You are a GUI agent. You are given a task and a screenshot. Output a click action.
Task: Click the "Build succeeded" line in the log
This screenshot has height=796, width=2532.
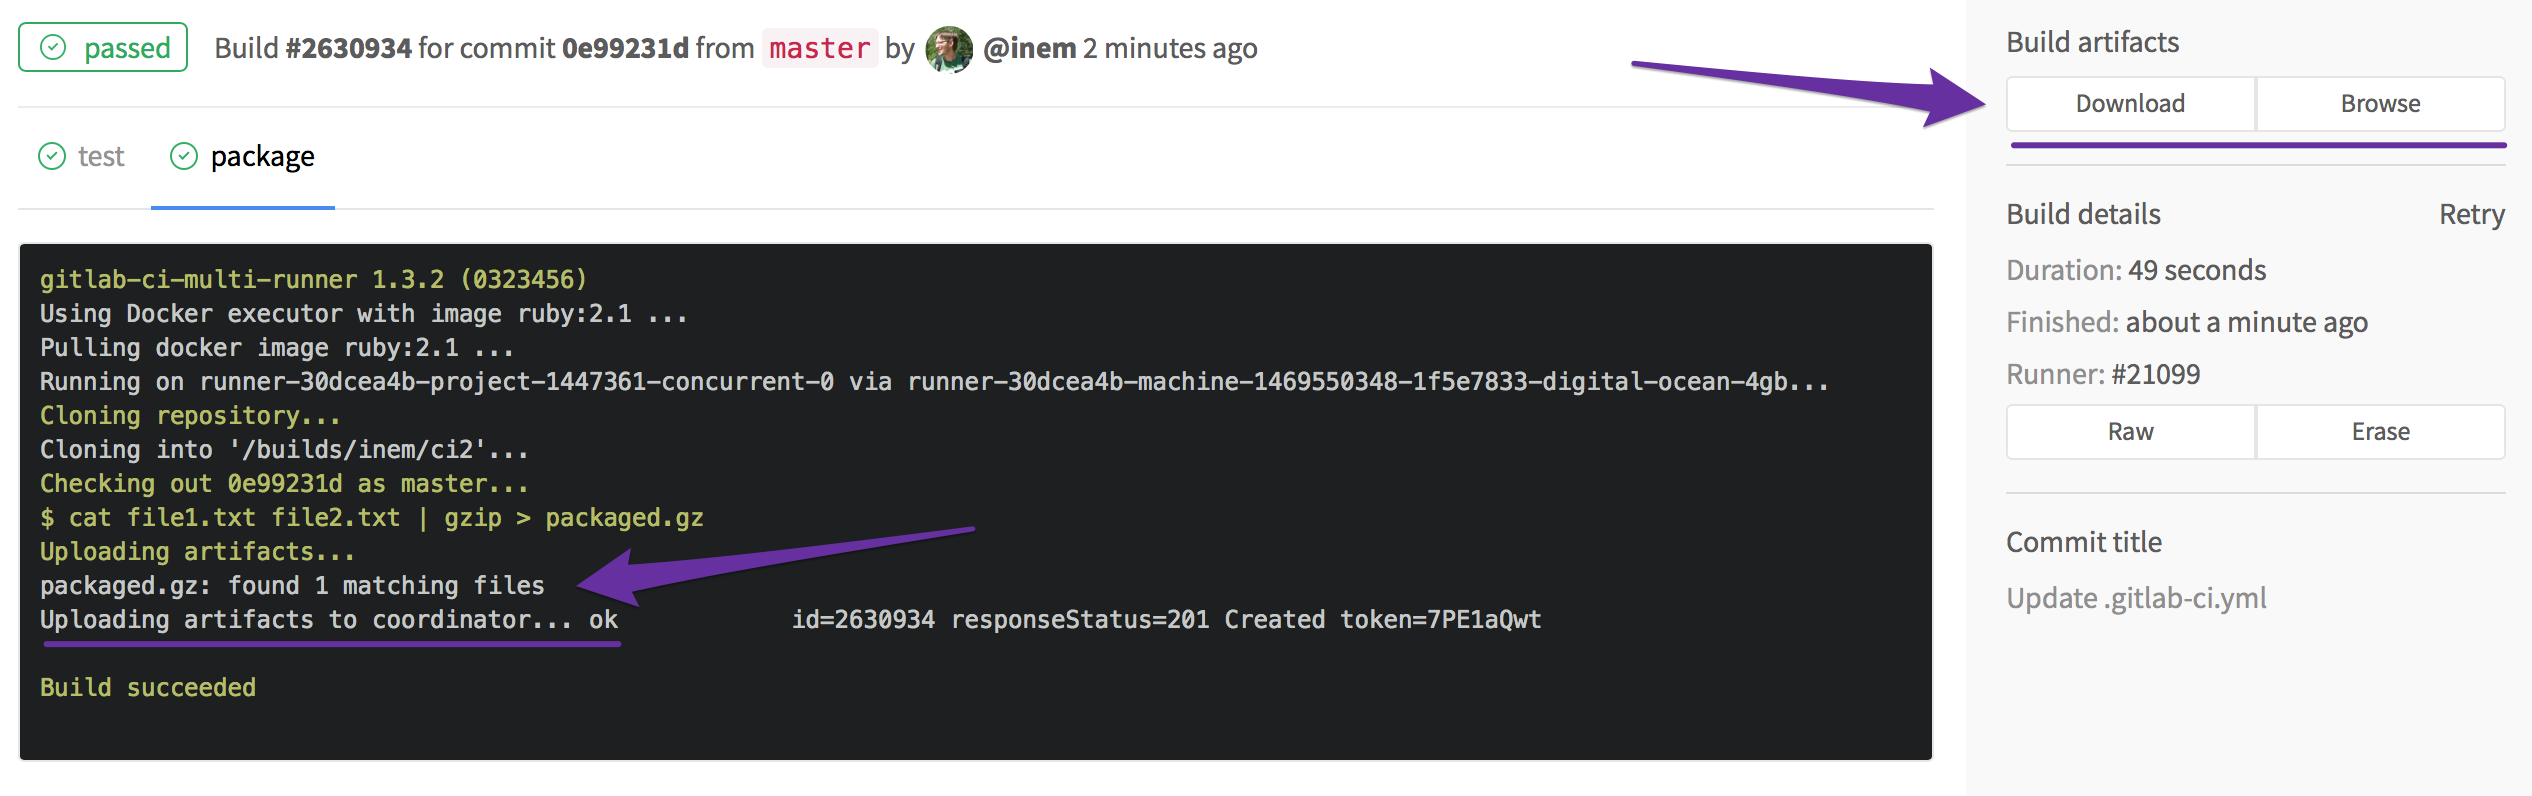tap(148, 688)
